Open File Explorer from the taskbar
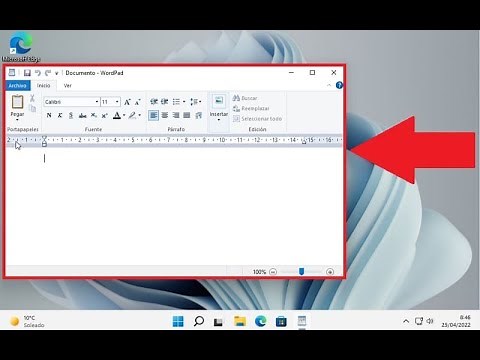Image resolution: width=480 pixels, height=360 pixels. point(240,321)
